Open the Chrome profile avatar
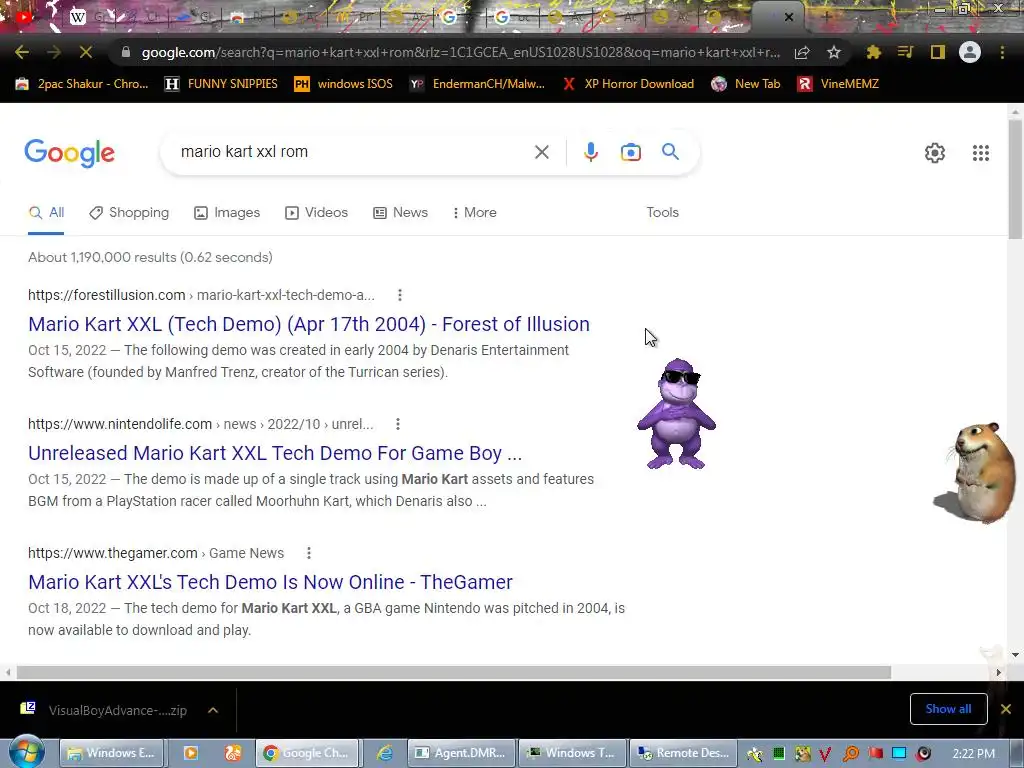The height and width of the screenshot is (768, 1024). (x=970, y=52)
